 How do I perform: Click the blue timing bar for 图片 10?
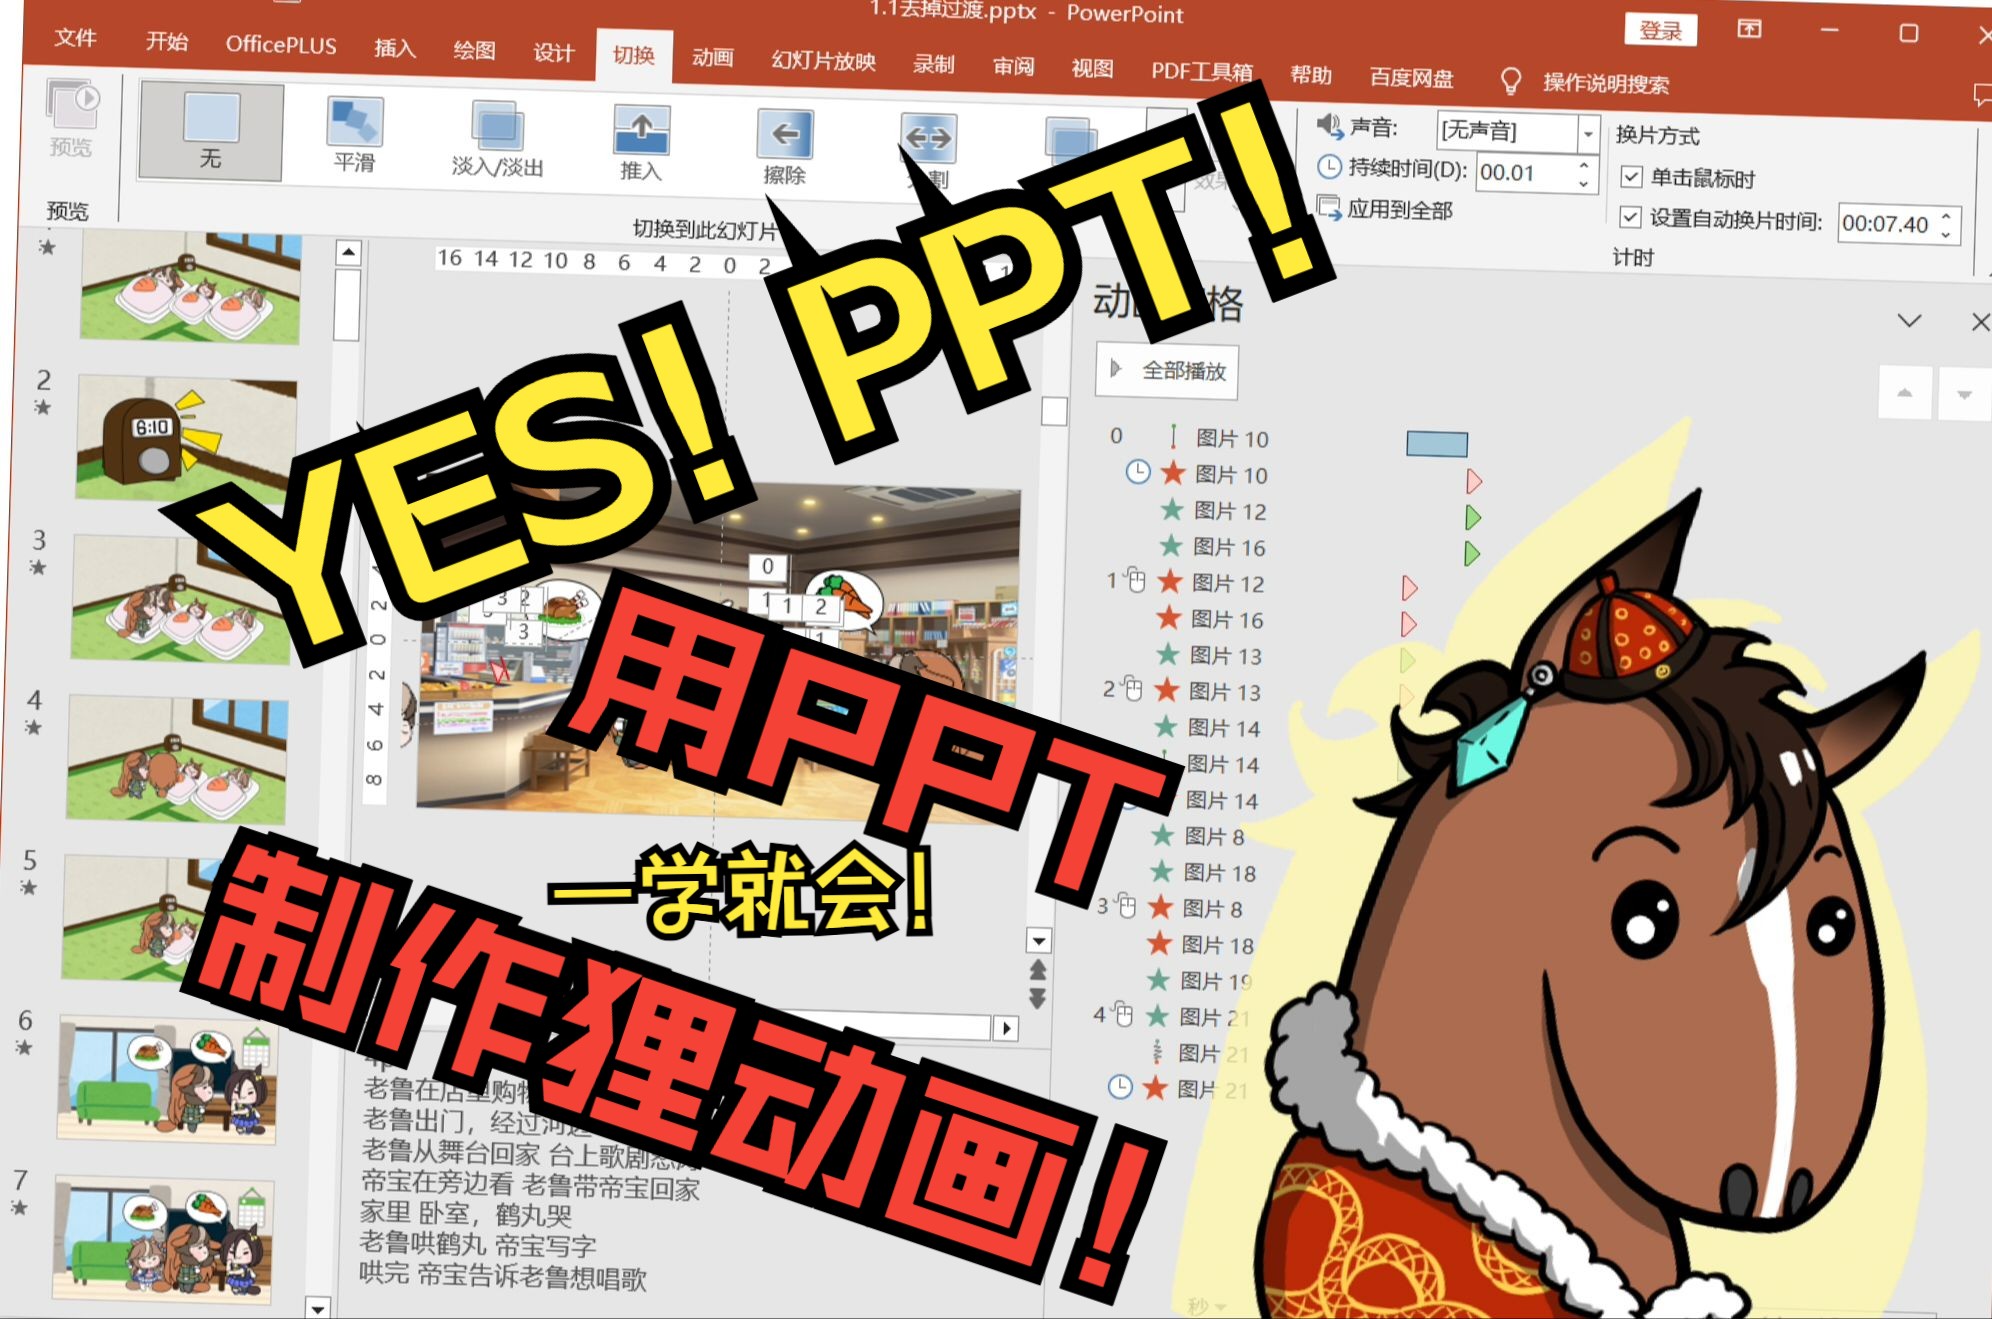pos(1437,444)
